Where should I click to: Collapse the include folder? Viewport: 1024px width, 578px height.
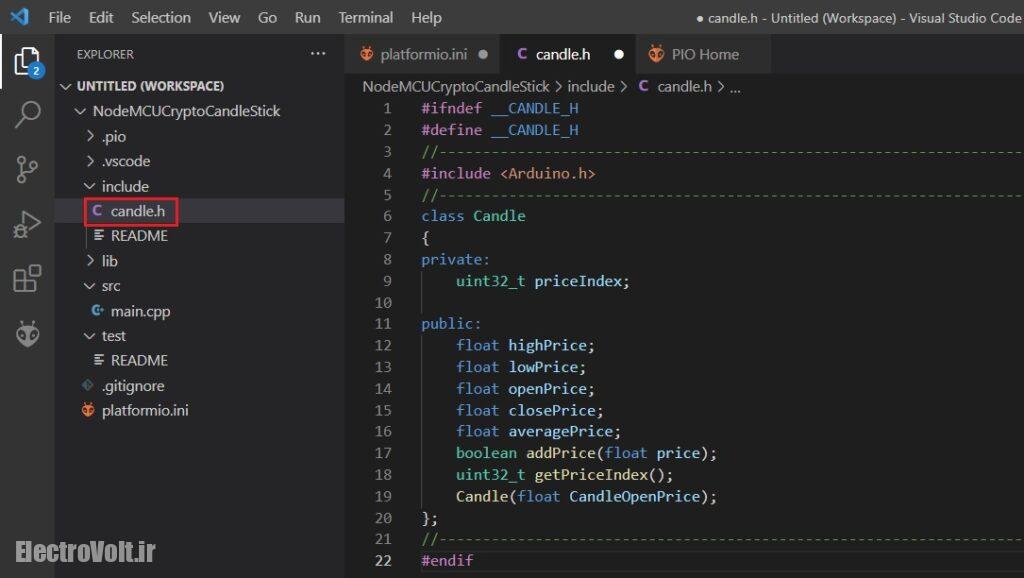[x=124, y=186]
